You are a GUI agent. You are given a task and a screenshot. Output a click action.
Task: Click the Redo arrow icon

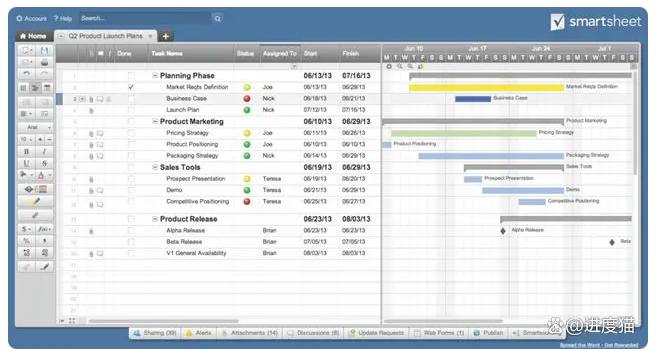point(44,74)
